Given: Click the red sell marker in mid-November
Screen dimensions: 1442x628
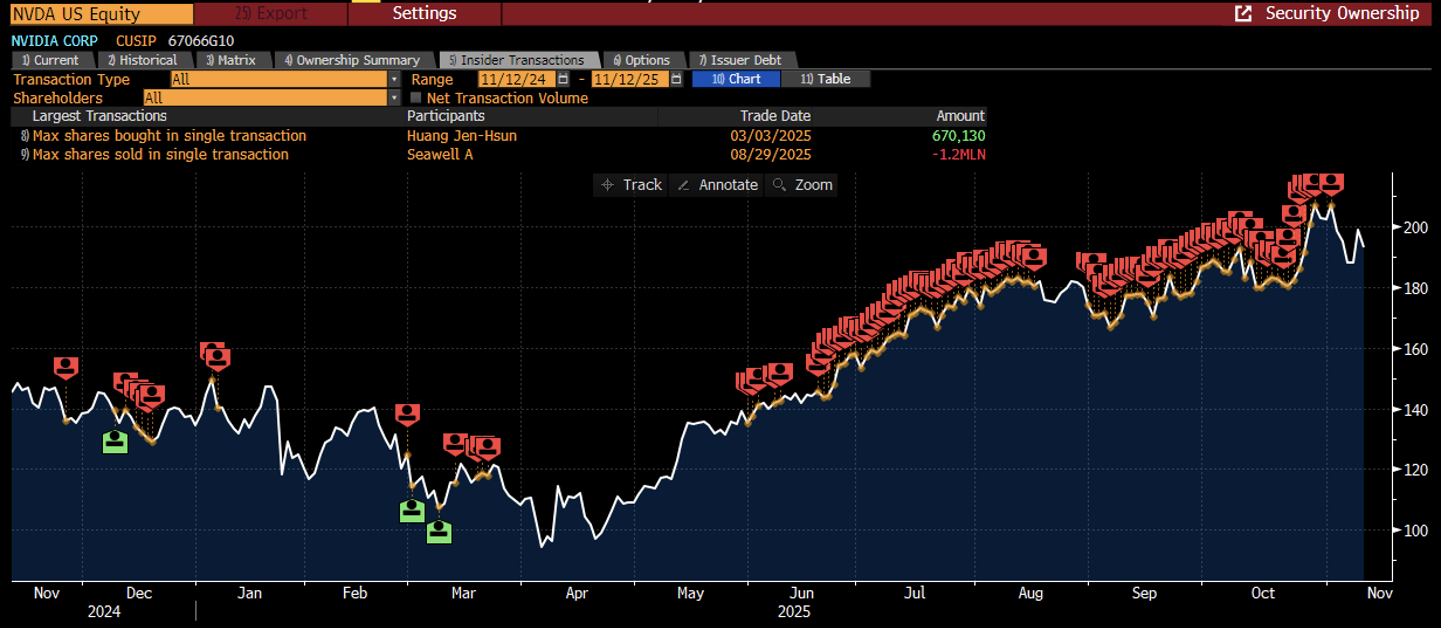Looking at the screenshot, I should (66, 367).
